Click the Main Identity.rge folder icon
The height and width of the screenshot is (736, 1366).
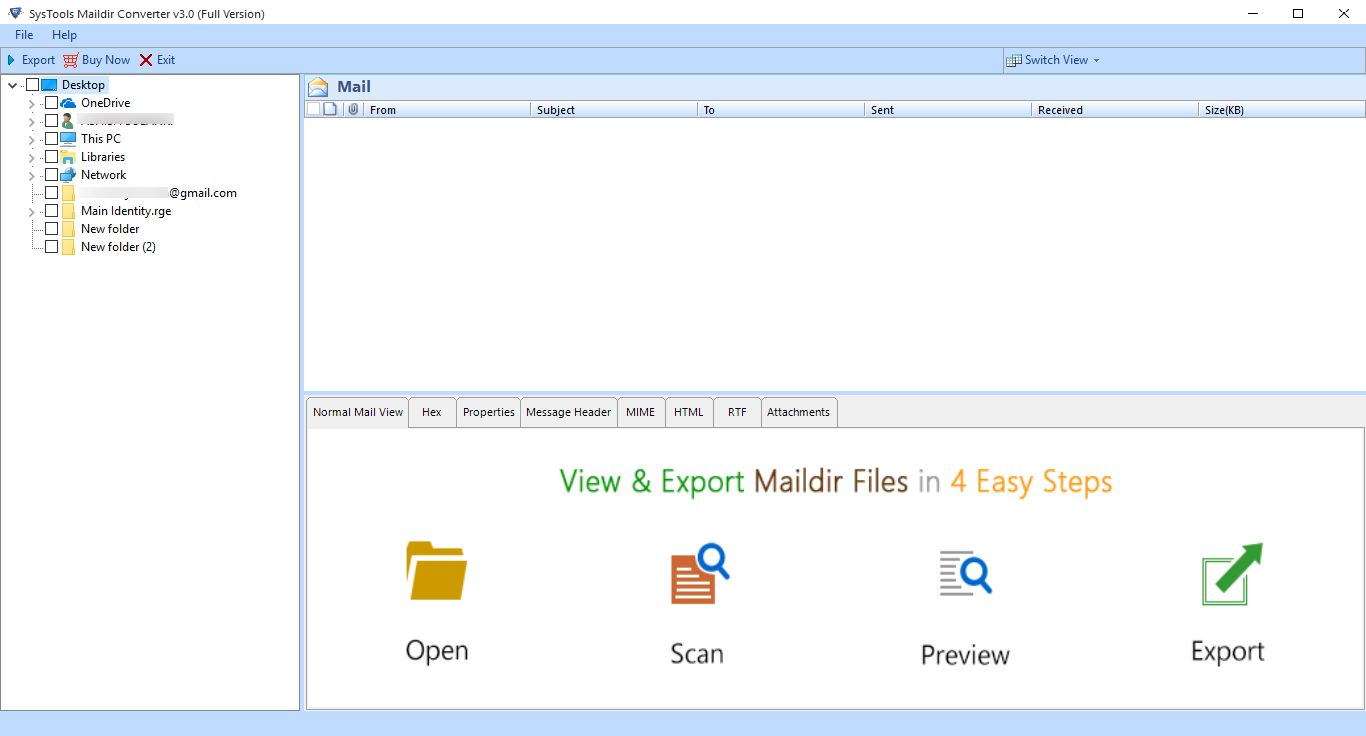68,211
